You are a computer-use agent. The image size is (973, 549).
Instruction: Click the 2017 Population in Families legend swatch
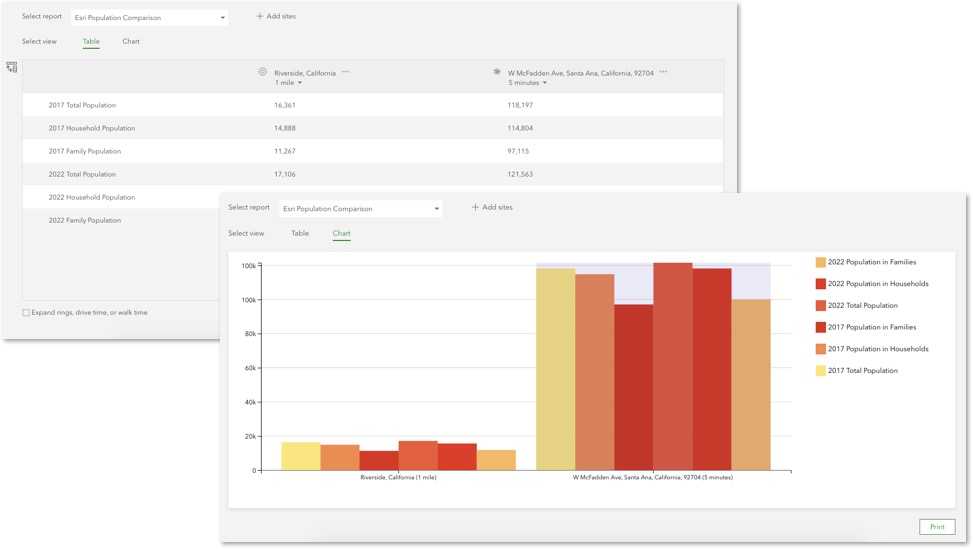[x=820, y=328]
